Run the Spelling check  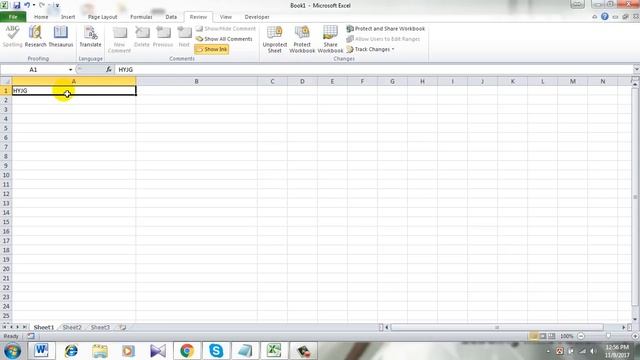point(12,36)
